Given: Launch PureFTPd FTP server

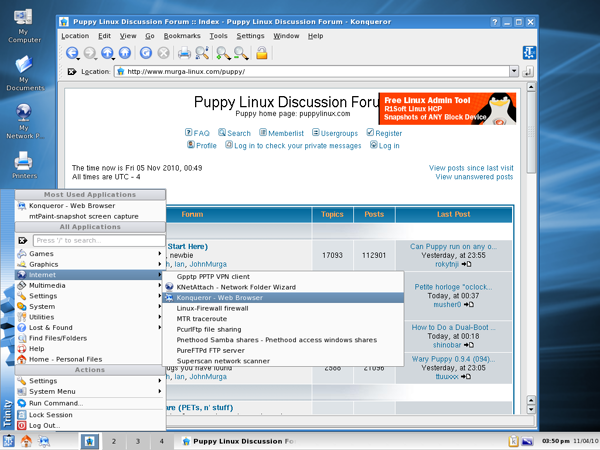Looking at the screenshot, I should [283, 351].
